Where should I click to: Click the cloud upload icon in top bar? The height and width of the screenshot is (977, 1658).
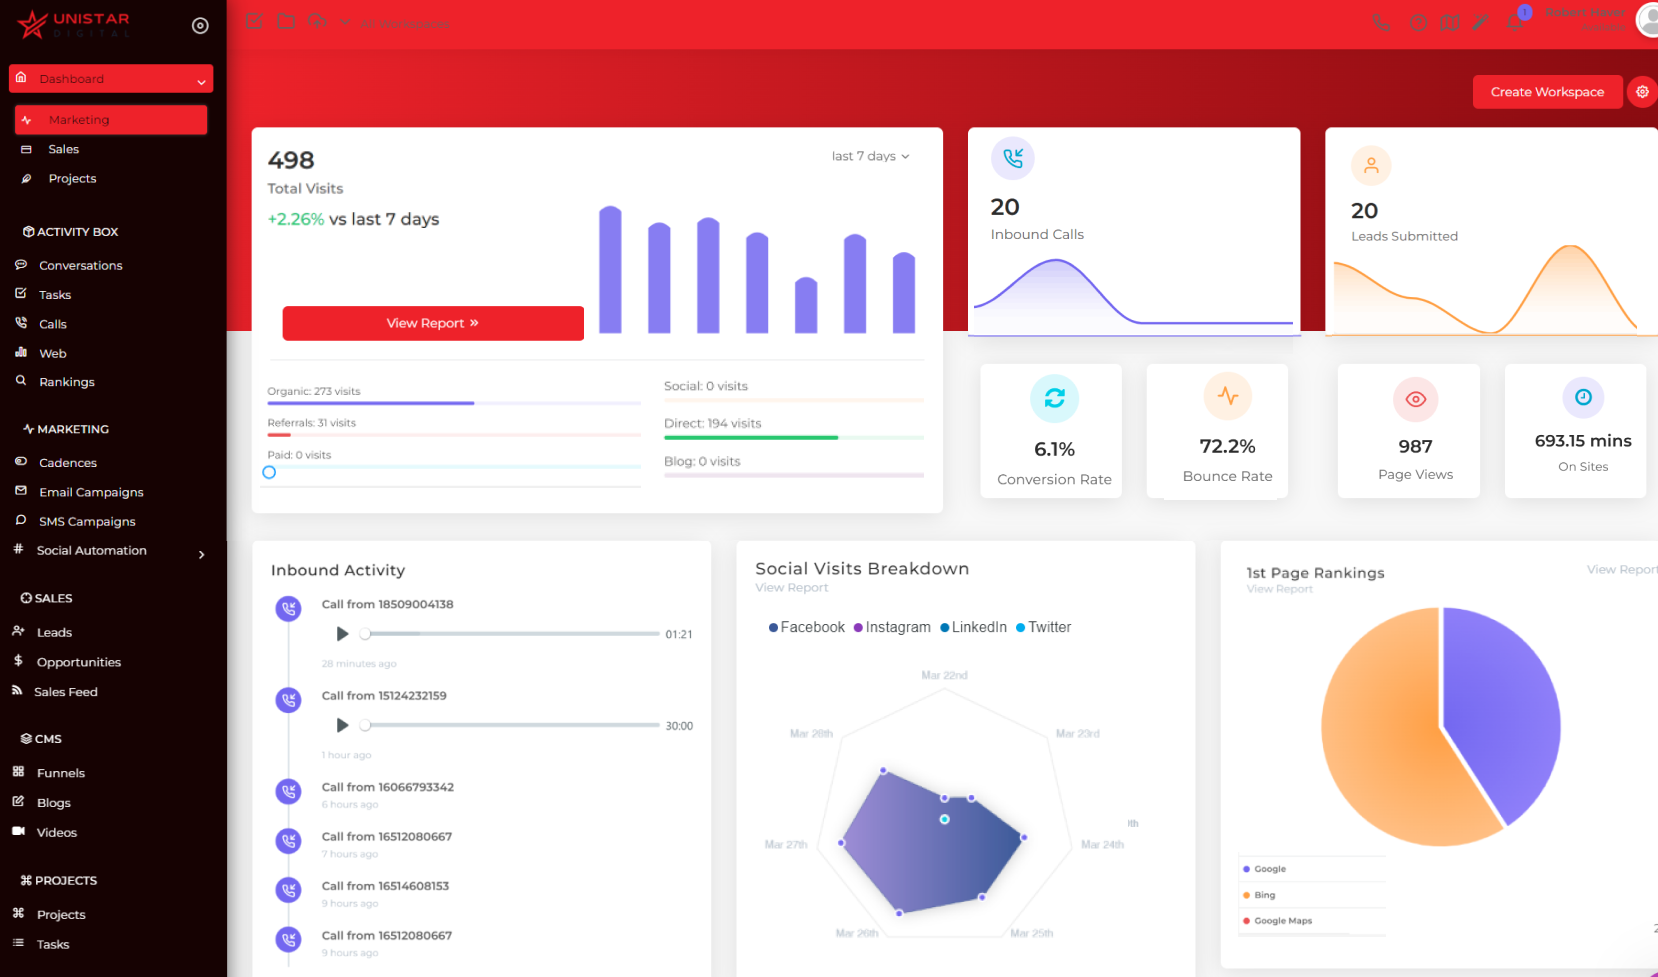click(x=317, y=21)
